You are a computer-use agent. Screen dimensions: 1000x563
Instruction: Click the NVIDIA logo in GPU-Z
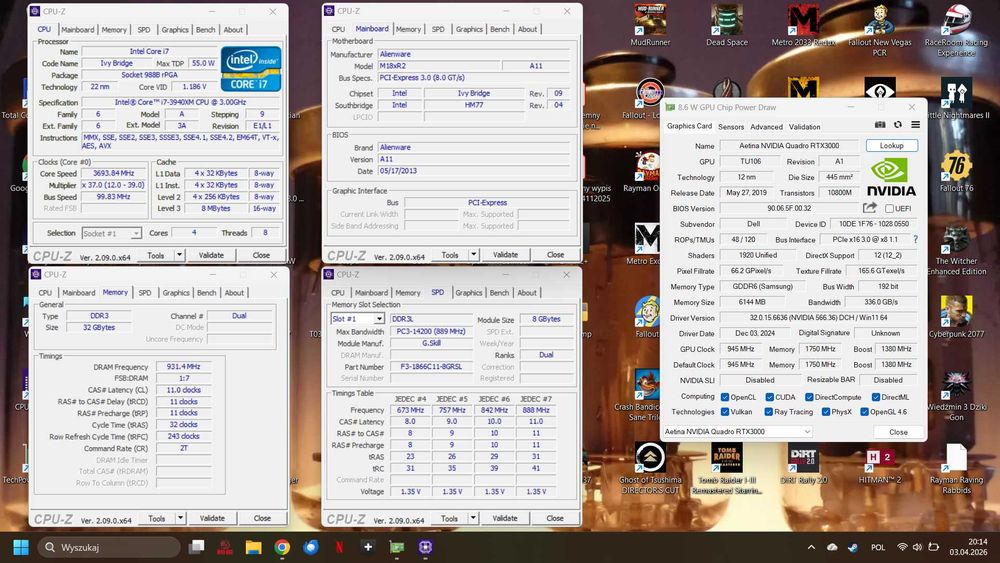[x=891, y=178]
